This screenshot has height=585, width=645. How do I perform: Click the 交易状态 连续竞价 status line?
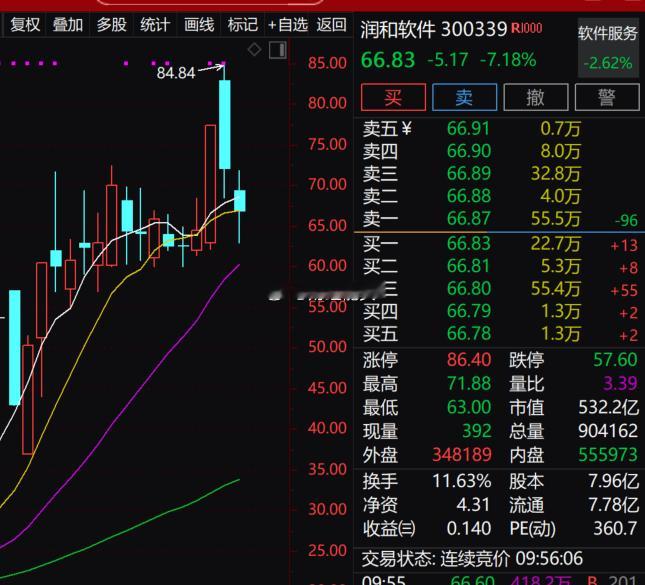point(472,558)
